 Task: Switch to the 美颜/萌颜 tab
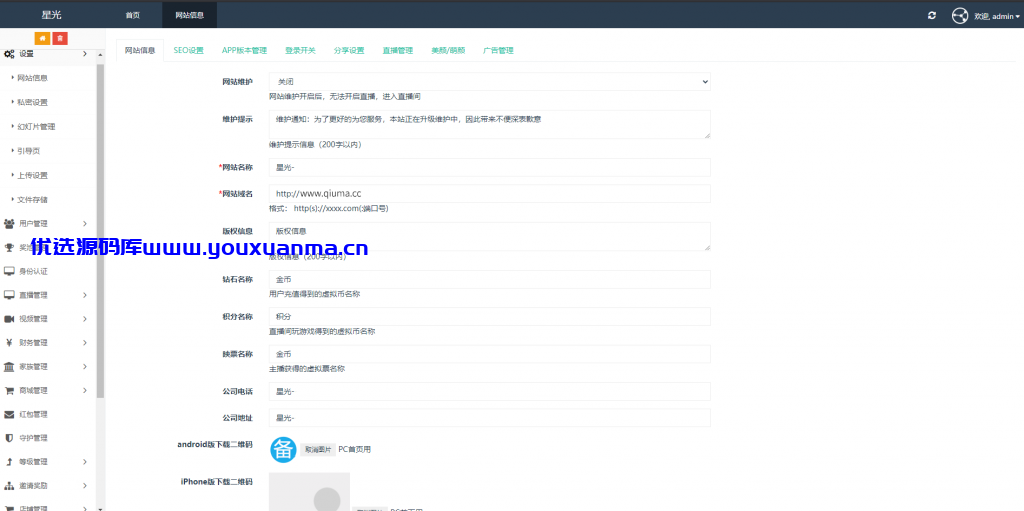tap(448, 50)
